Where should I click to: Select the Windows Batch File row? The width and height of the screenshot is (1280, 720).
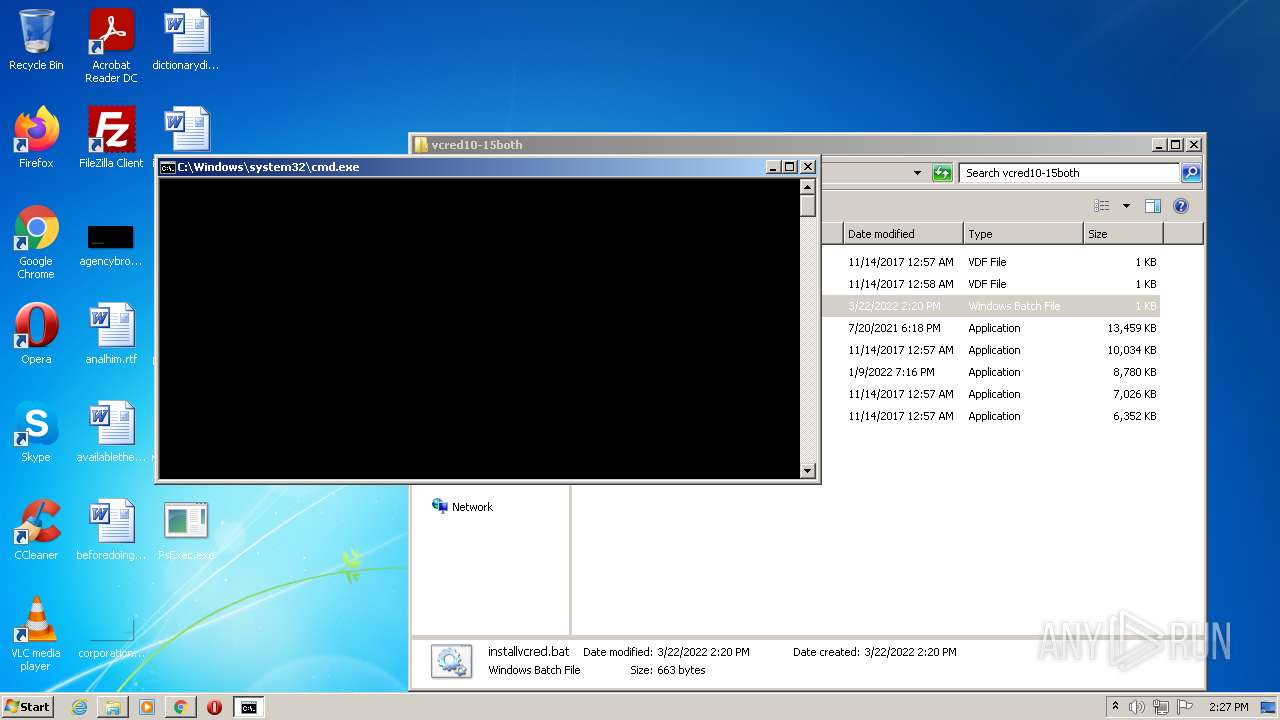(x=990, y=306)
